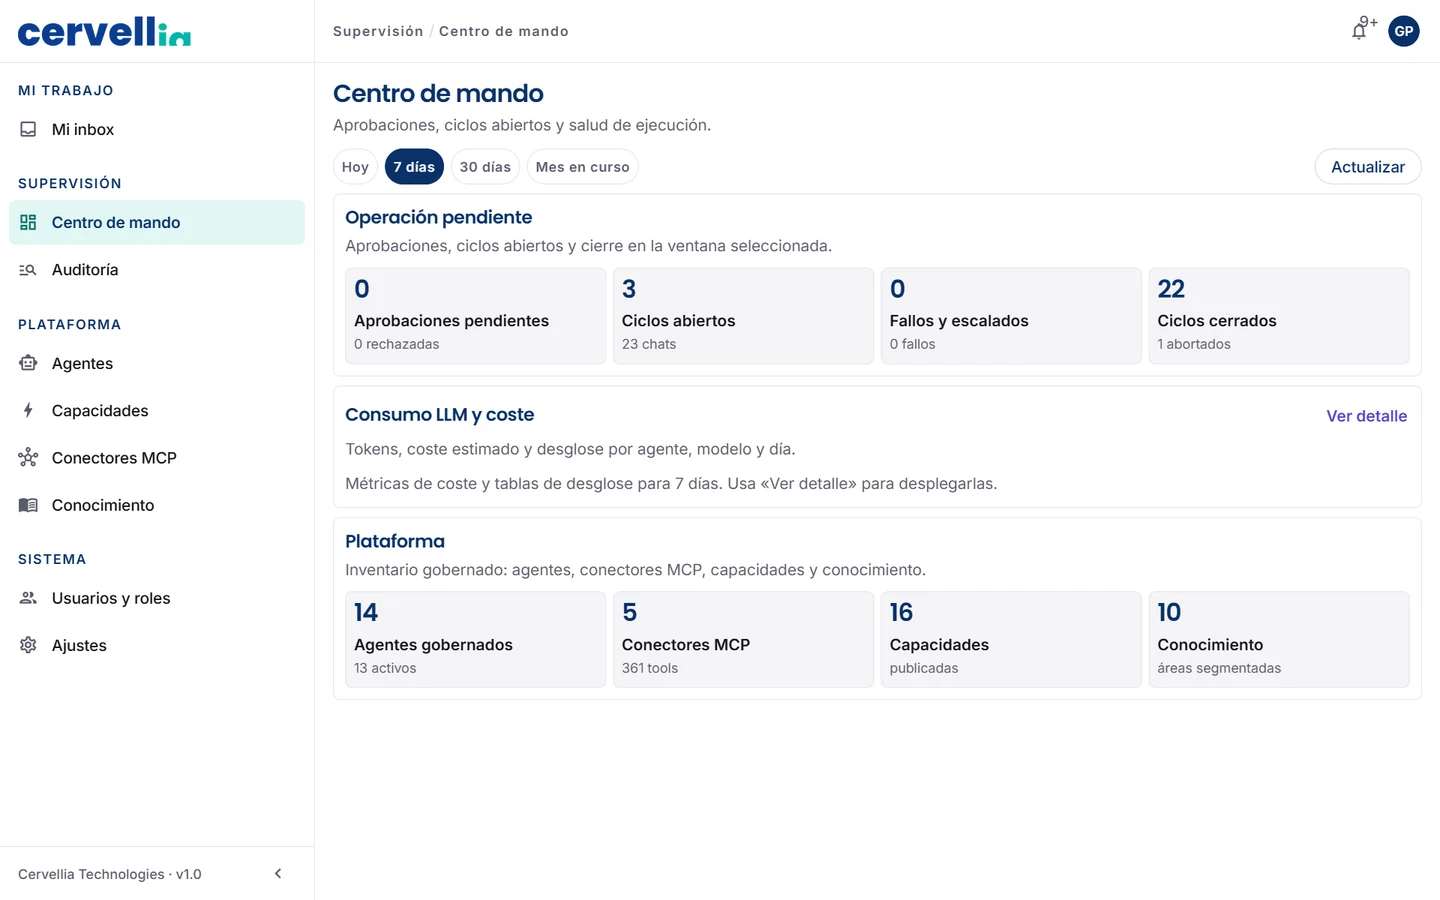Click the Centro de mando dashboard icon
Viewport: 1440px width, 900px height.
pyautogui.click(x=28, y=222)
